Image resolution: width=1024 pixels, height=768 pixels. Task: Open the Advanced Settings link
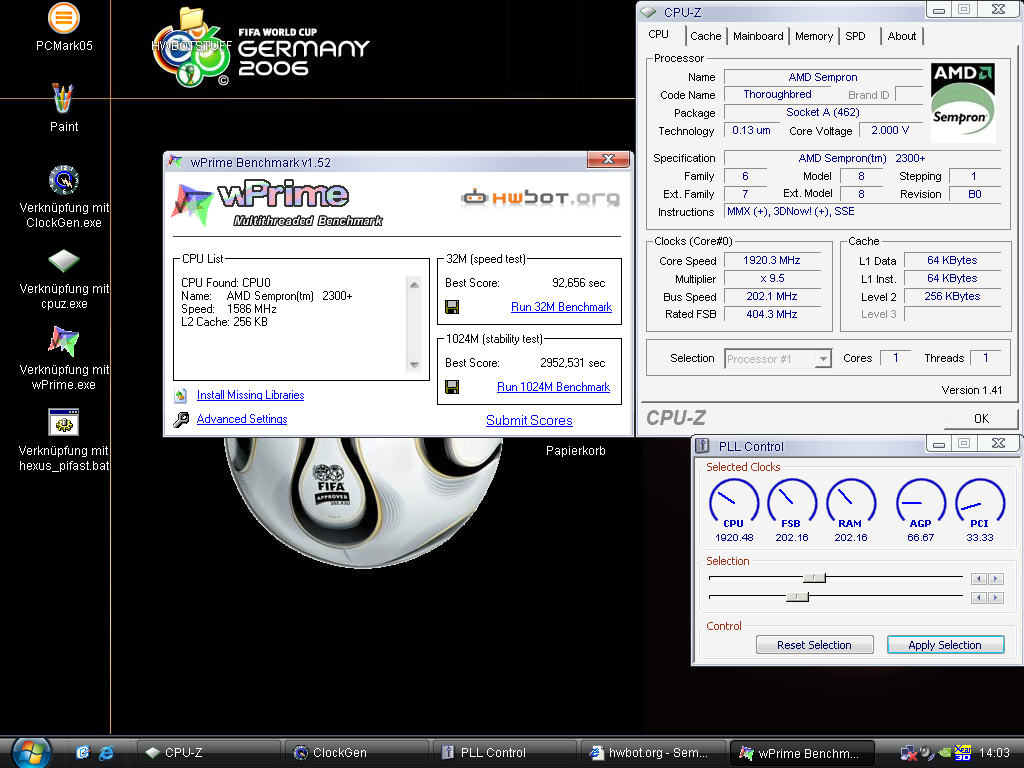tap(242, 419)
